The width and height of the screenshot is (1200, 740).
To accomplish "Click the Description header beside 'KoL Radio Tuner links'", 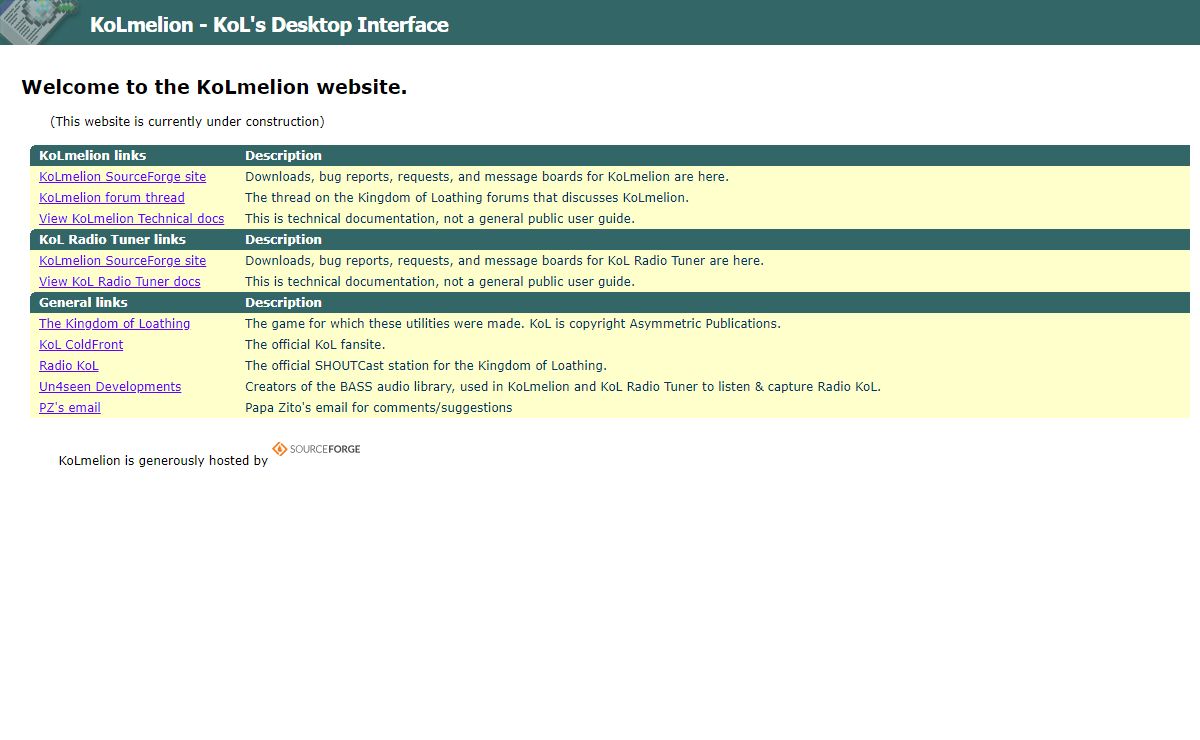I will click(283, 240).
